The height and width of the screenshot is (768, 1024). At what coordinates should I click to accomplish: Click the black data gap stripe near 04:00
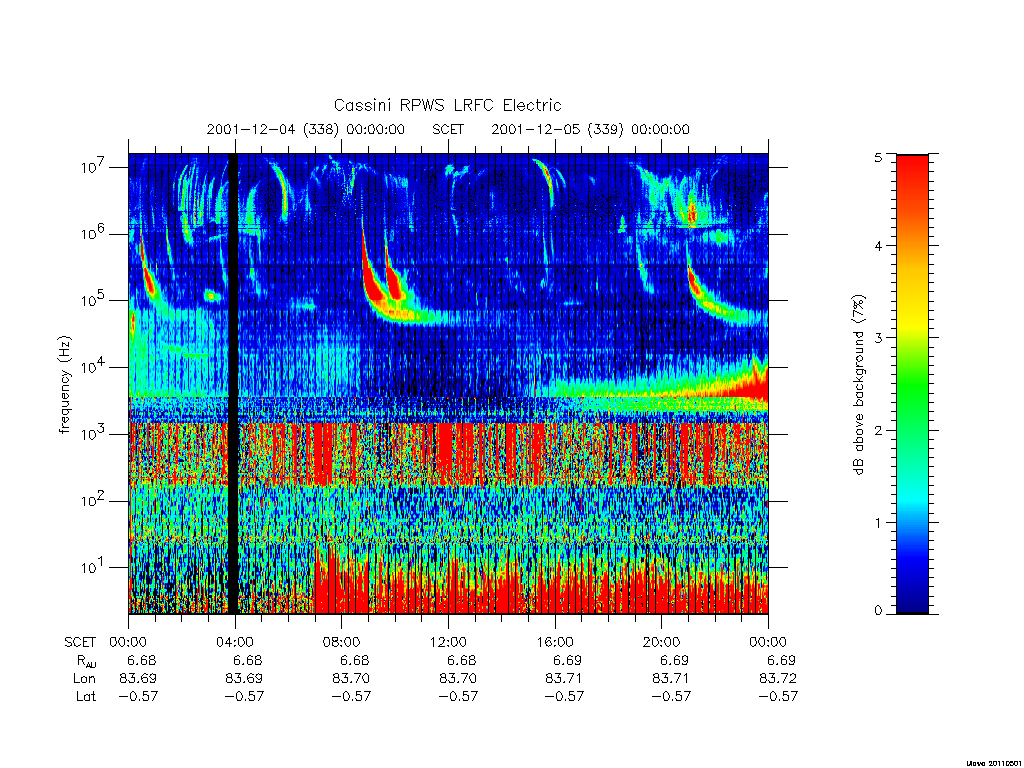point(233,384)
